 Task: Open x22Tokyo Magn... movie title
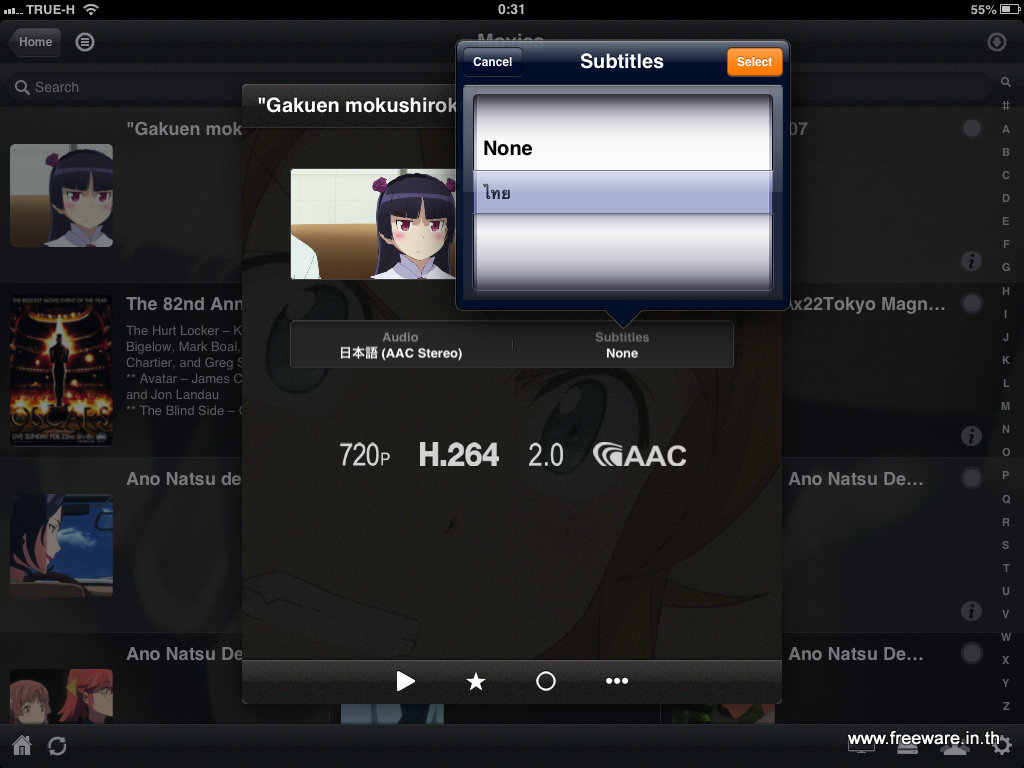click(867, 304)
